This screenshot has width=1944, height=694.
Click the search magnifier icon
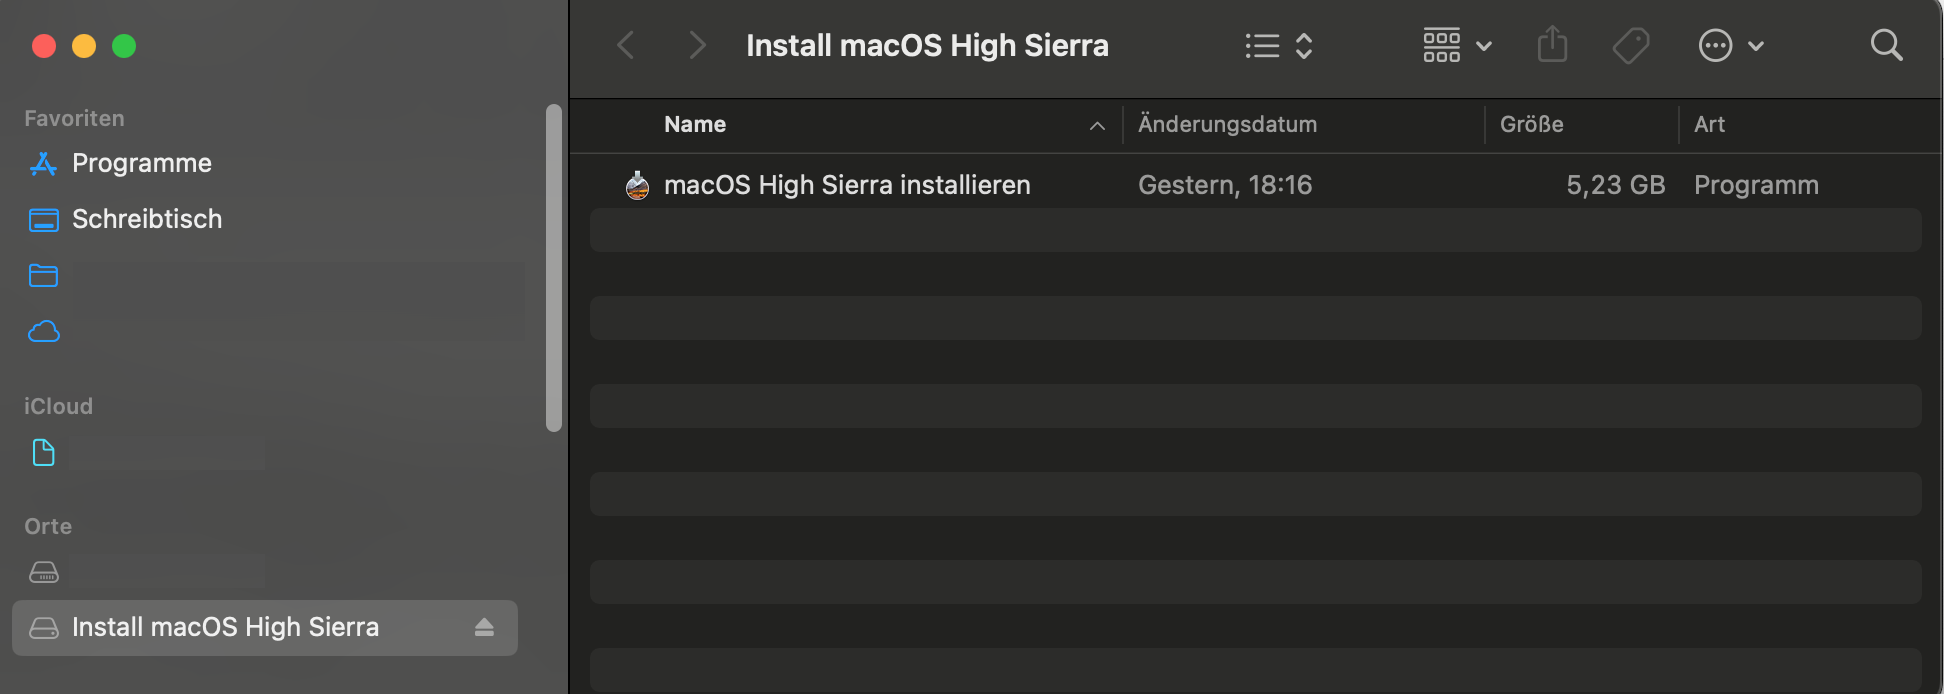click(x=1886, y=45)
